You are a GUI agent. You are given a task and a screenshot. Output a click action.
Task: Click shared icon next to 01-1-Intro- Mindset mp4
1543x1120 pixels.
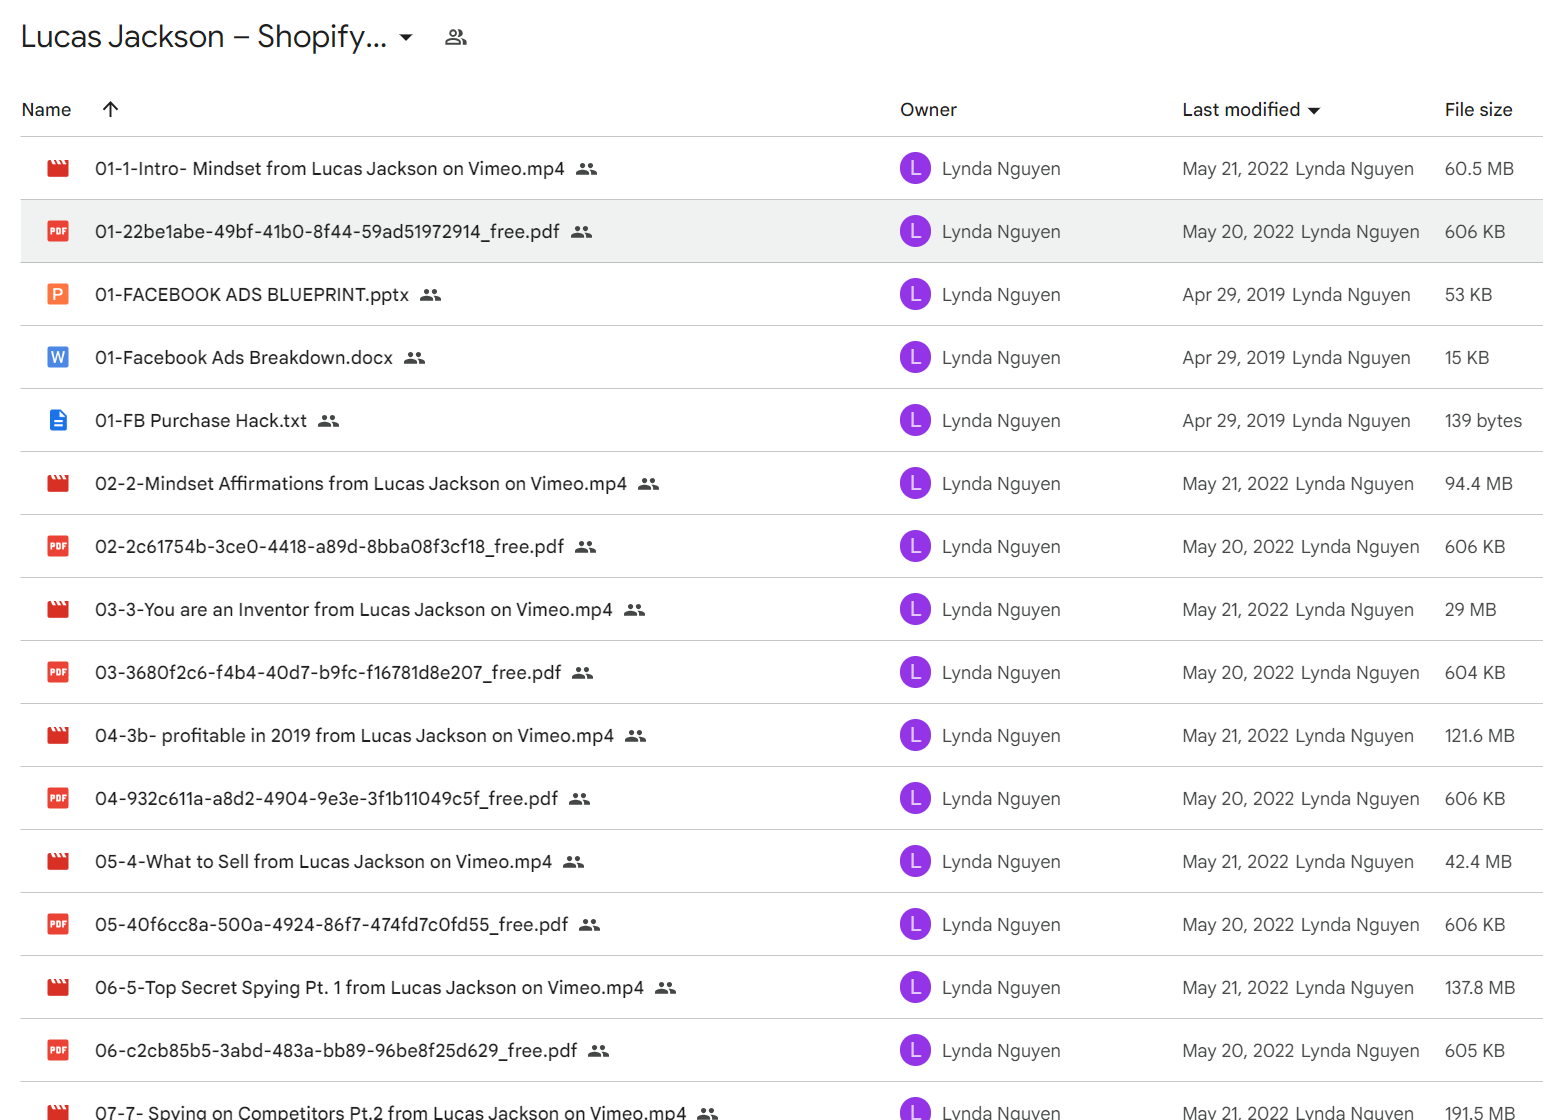[587, 169]
